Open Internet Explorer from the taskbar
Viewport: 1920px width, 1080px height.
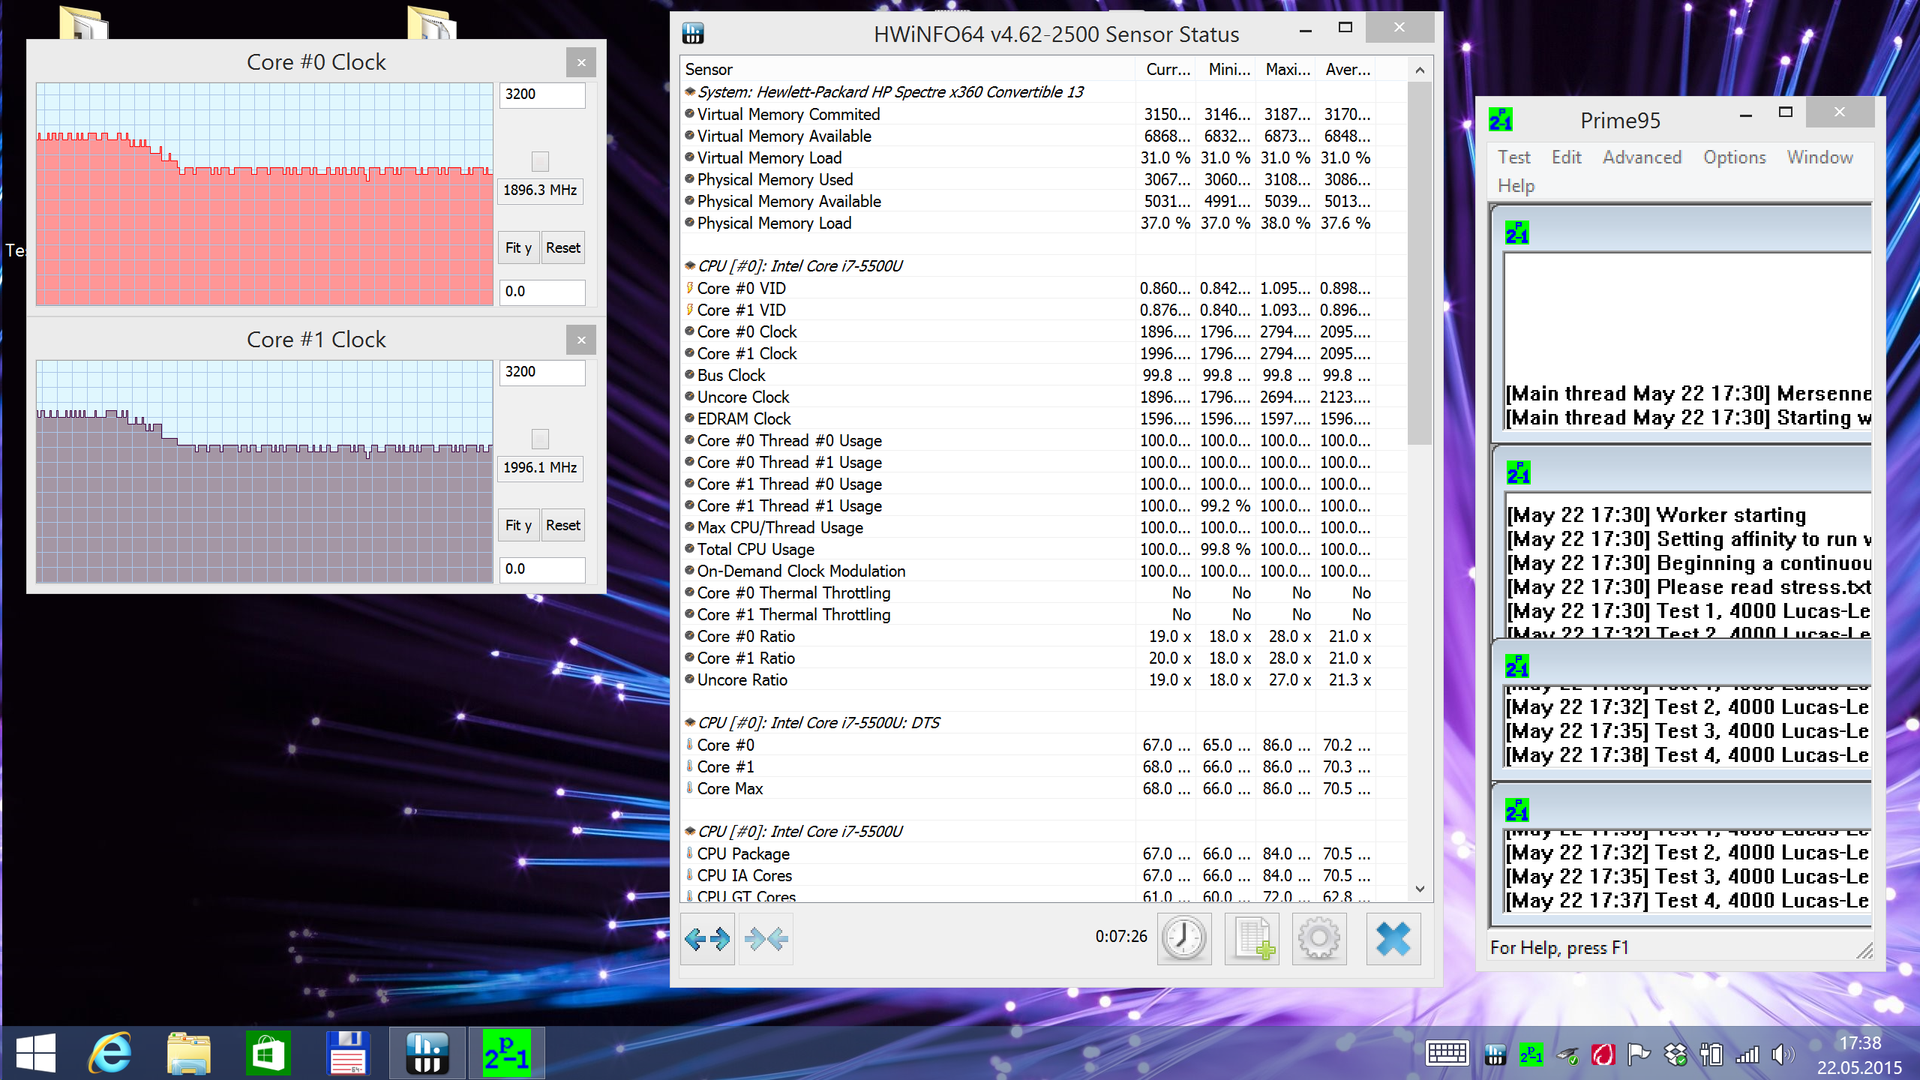point(110,1053)
